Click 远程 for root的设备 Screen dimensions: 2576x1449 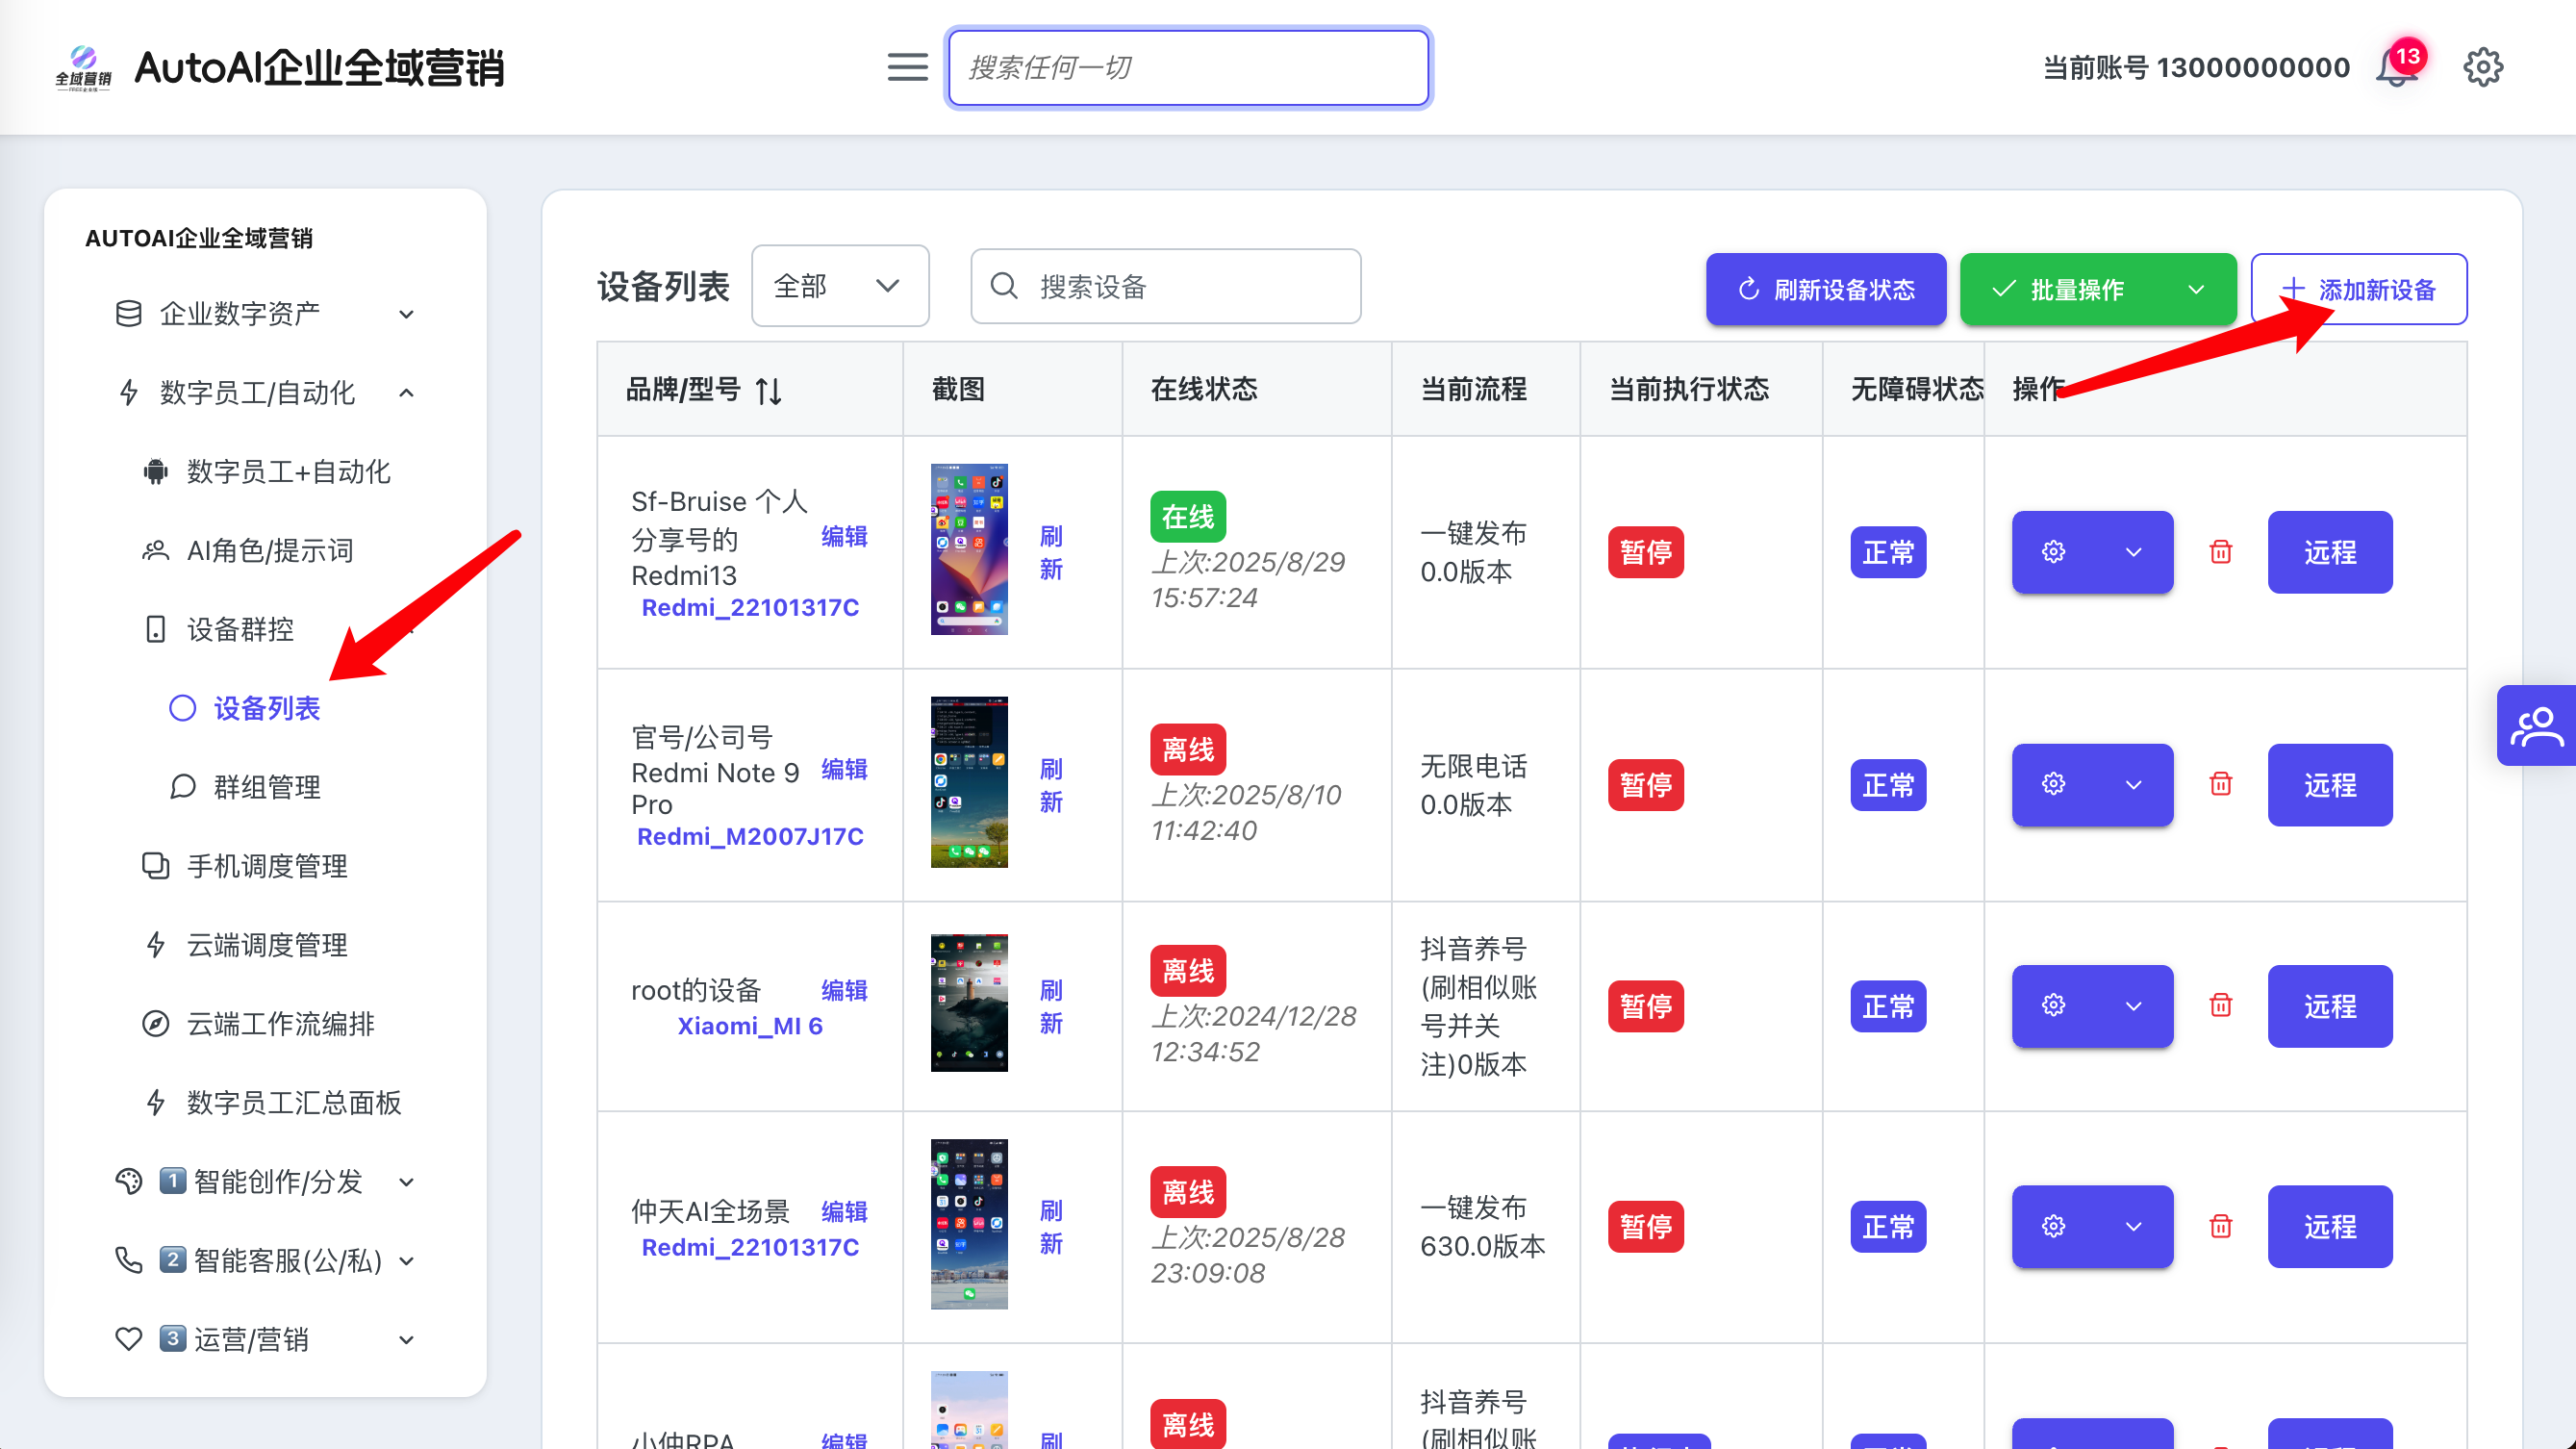pos(2330,1005)
